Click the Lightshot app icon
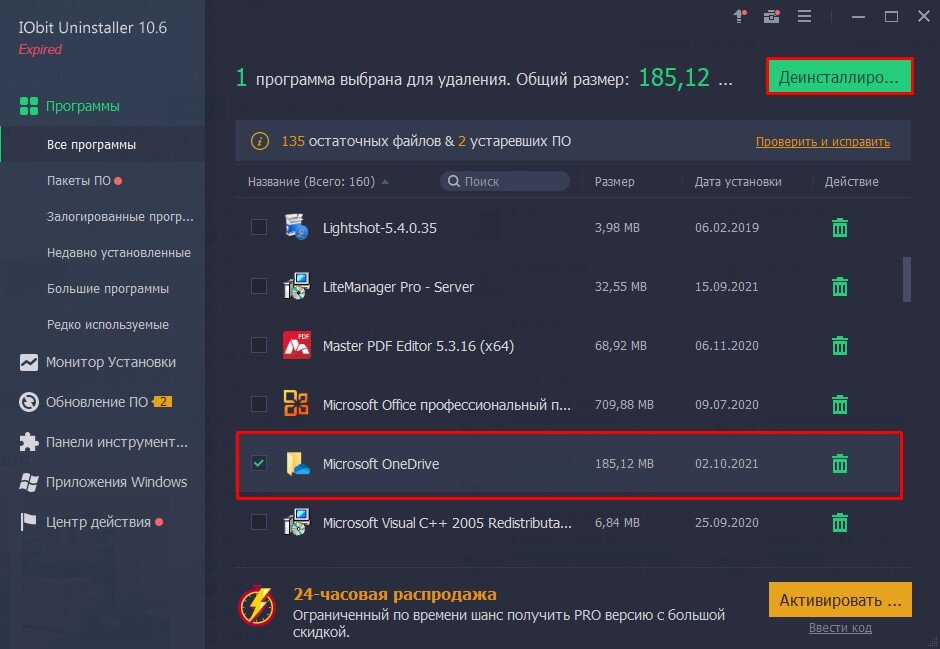 coord(296,227)
